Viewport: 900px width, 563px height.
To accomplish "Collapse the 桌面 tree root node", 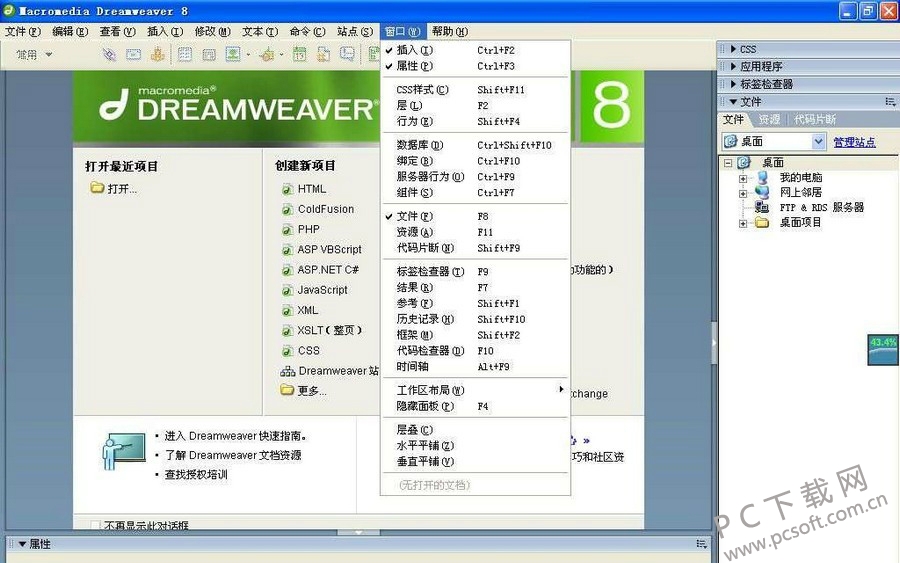I will 728,163.
